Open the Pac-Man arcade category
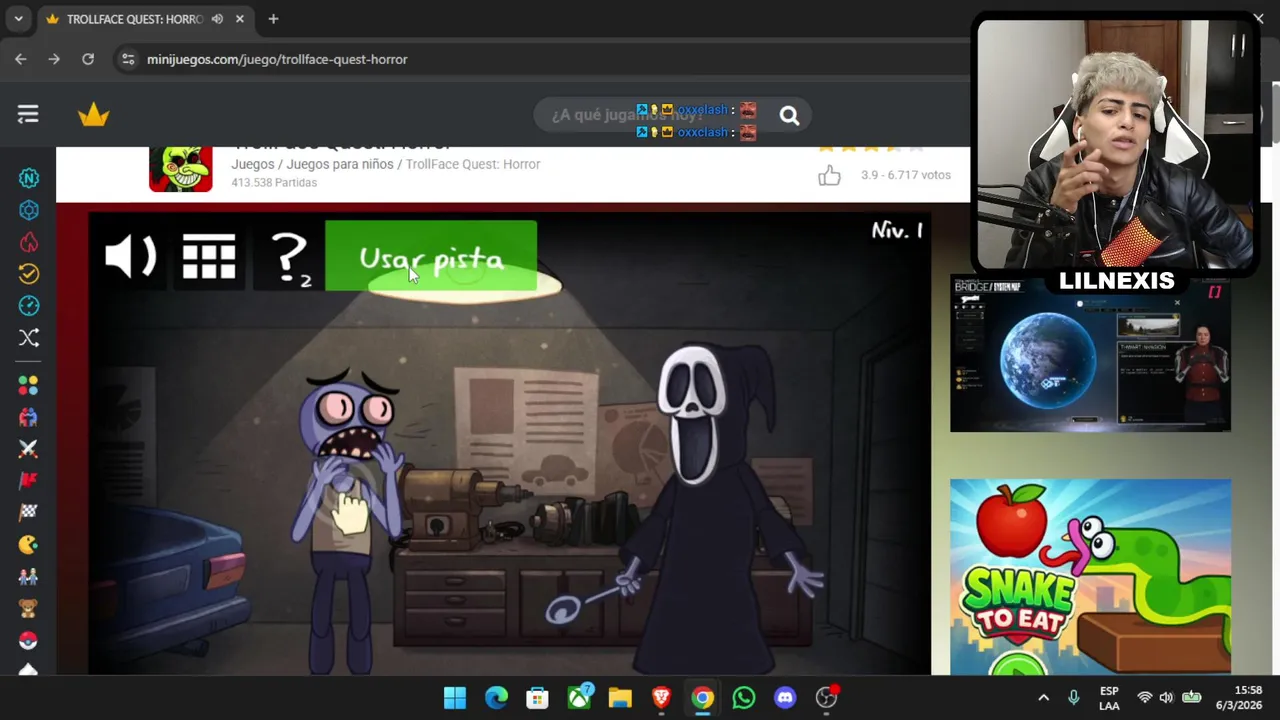This screenshot has height=720, width=1280. 29,545
